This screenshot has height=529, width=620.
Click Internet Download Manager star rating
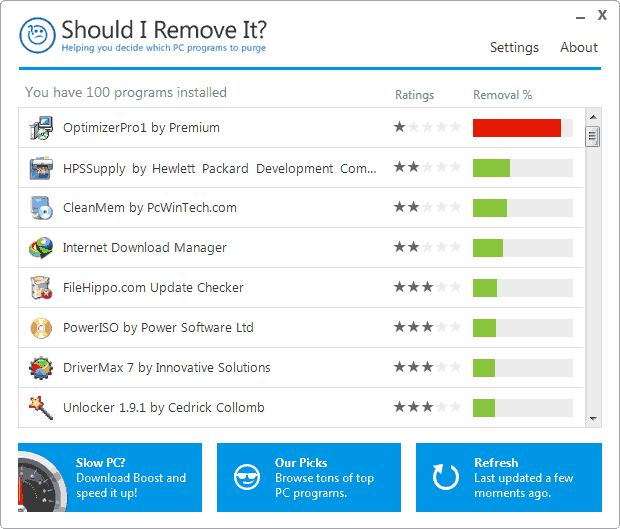(x=427, y=247)
